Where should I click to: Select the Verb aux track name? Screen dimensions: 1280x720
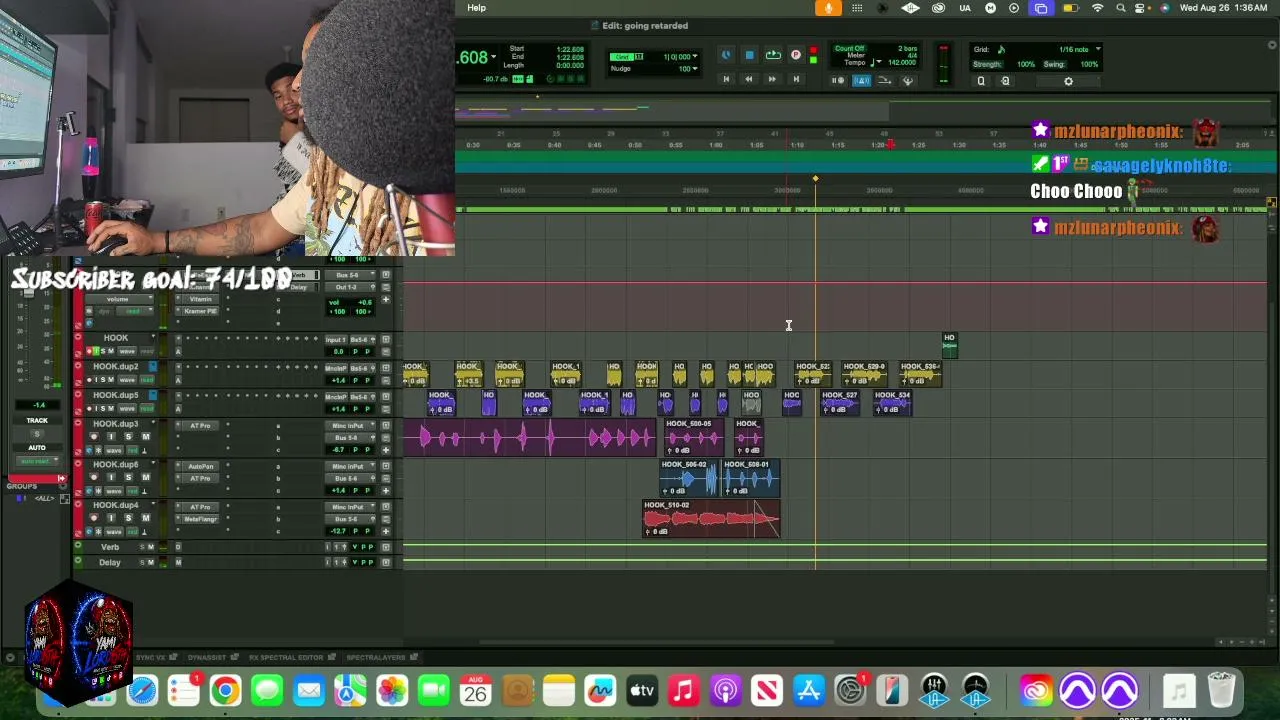[x=110, y=547]
